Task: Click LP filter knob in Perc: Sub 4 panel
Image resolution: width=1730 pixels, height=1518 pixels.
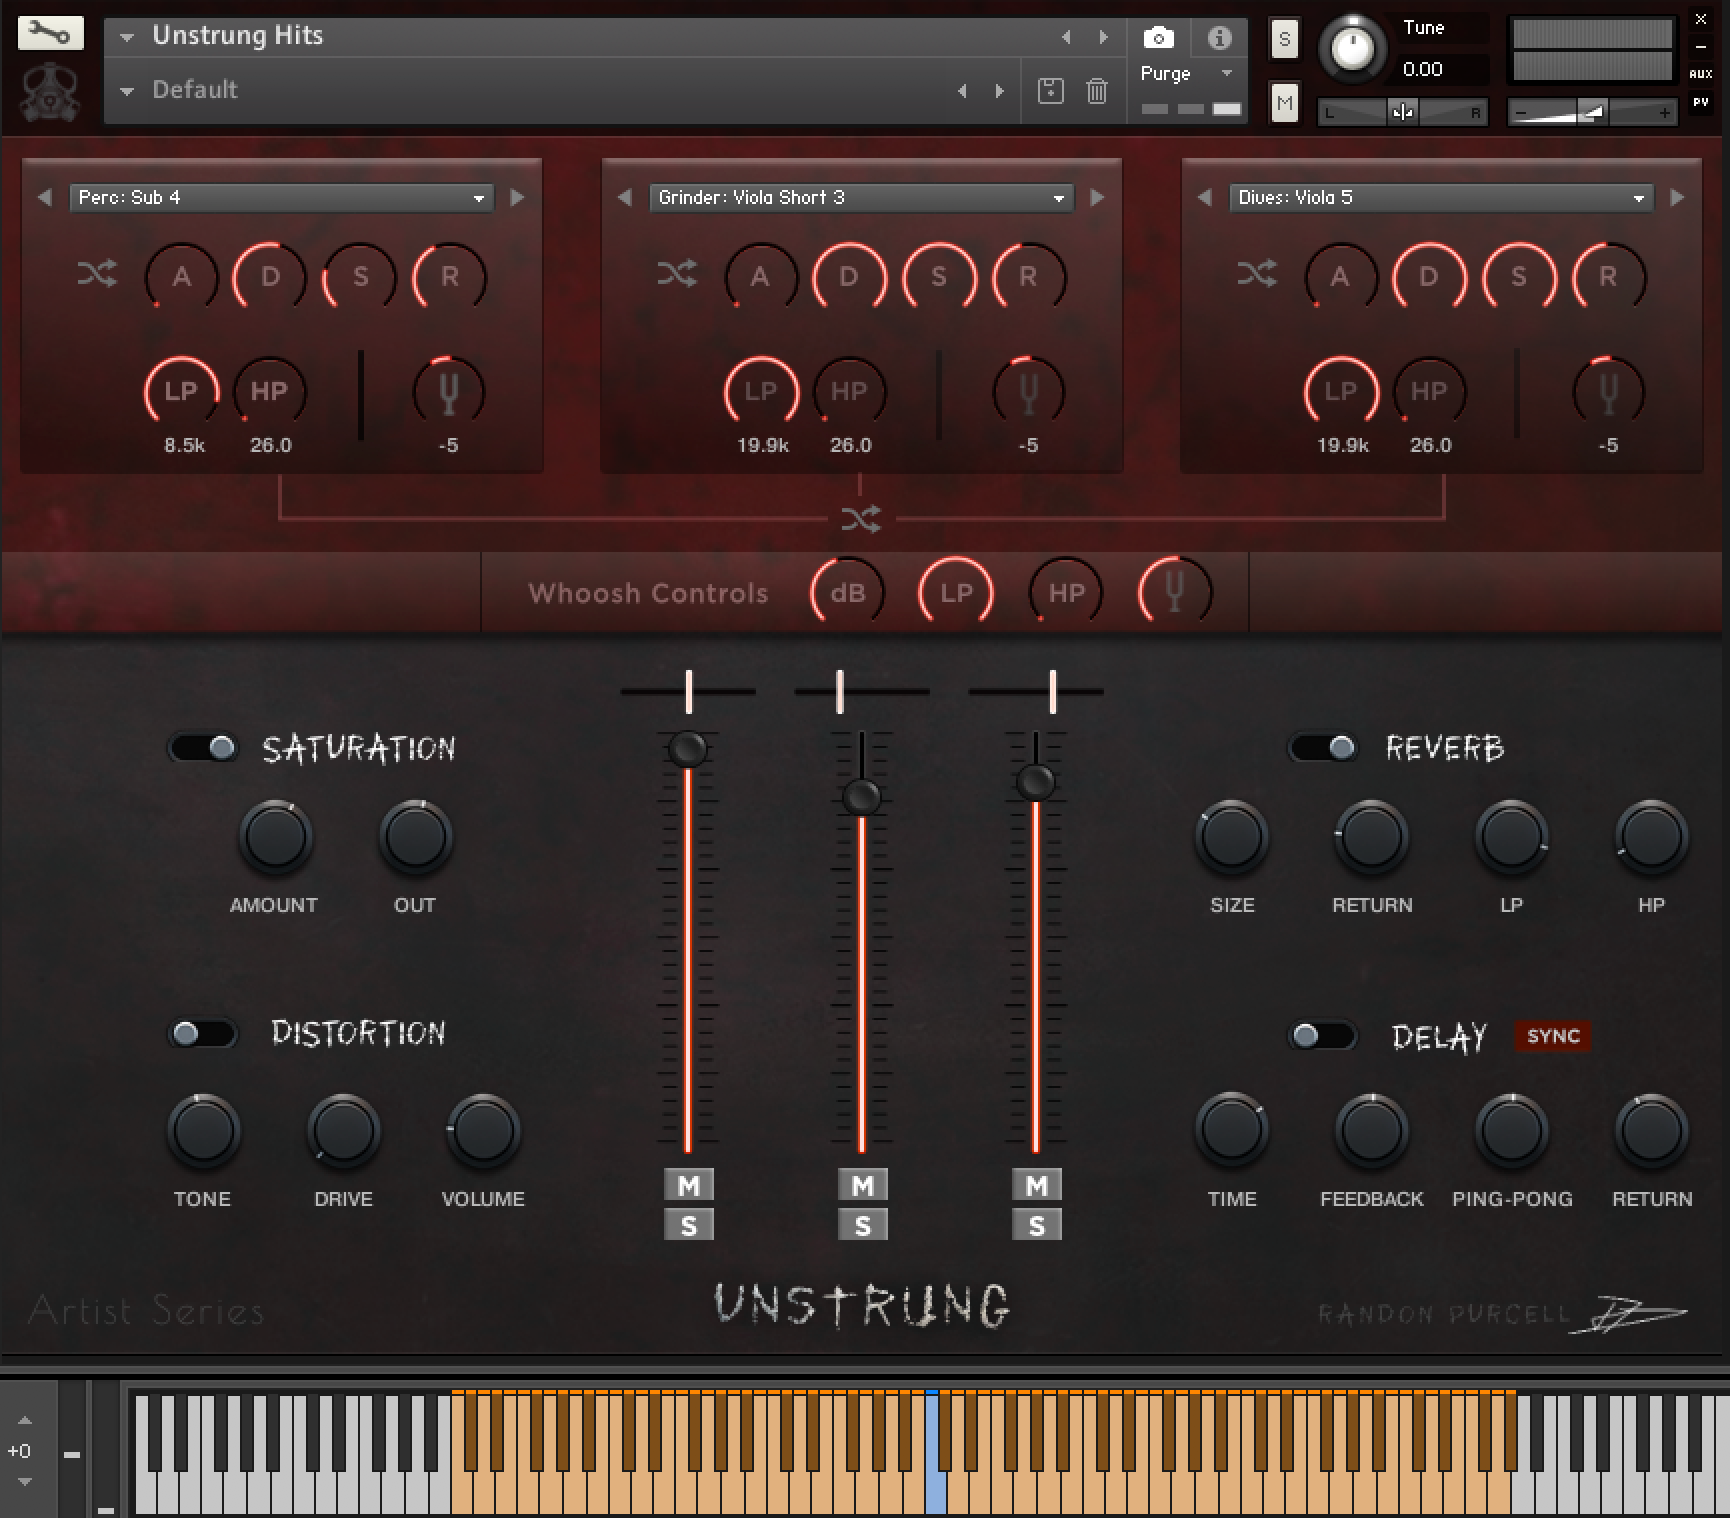Action: point(181,392)
